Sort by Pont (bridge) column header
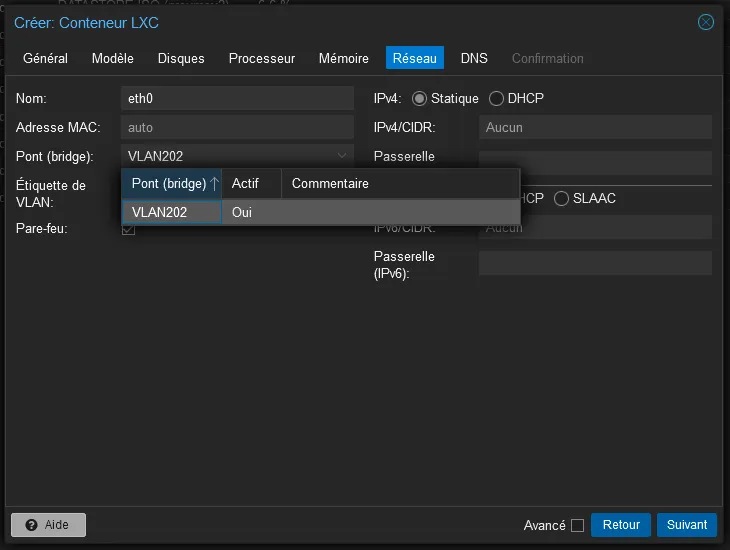Viewport: 730px width, 550px height. [x=171, y=184]
